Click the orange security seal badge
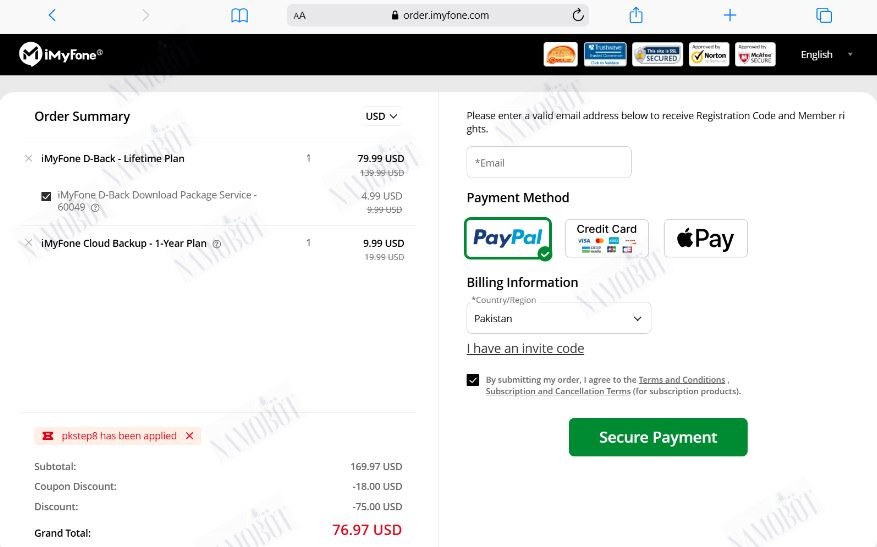Image resolution: width=877 pixels, height=547 pixels. click(560, 54)
